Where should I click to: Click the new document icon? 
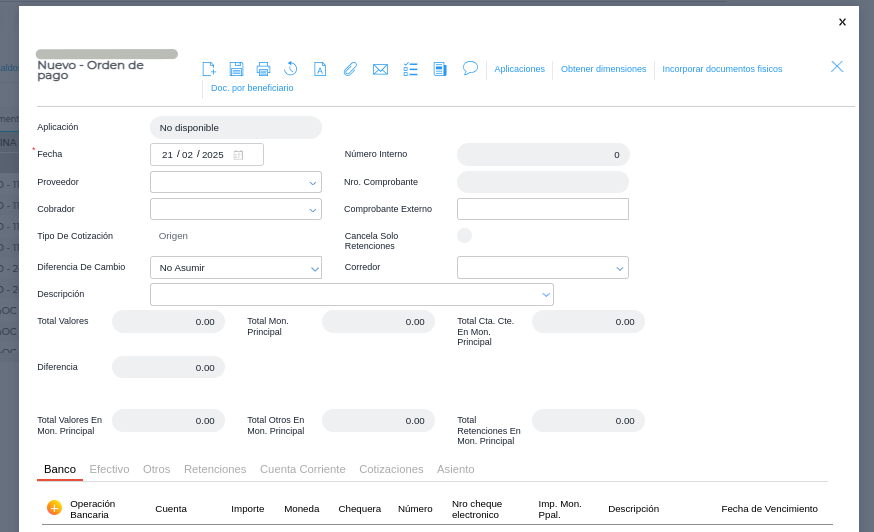209,69
